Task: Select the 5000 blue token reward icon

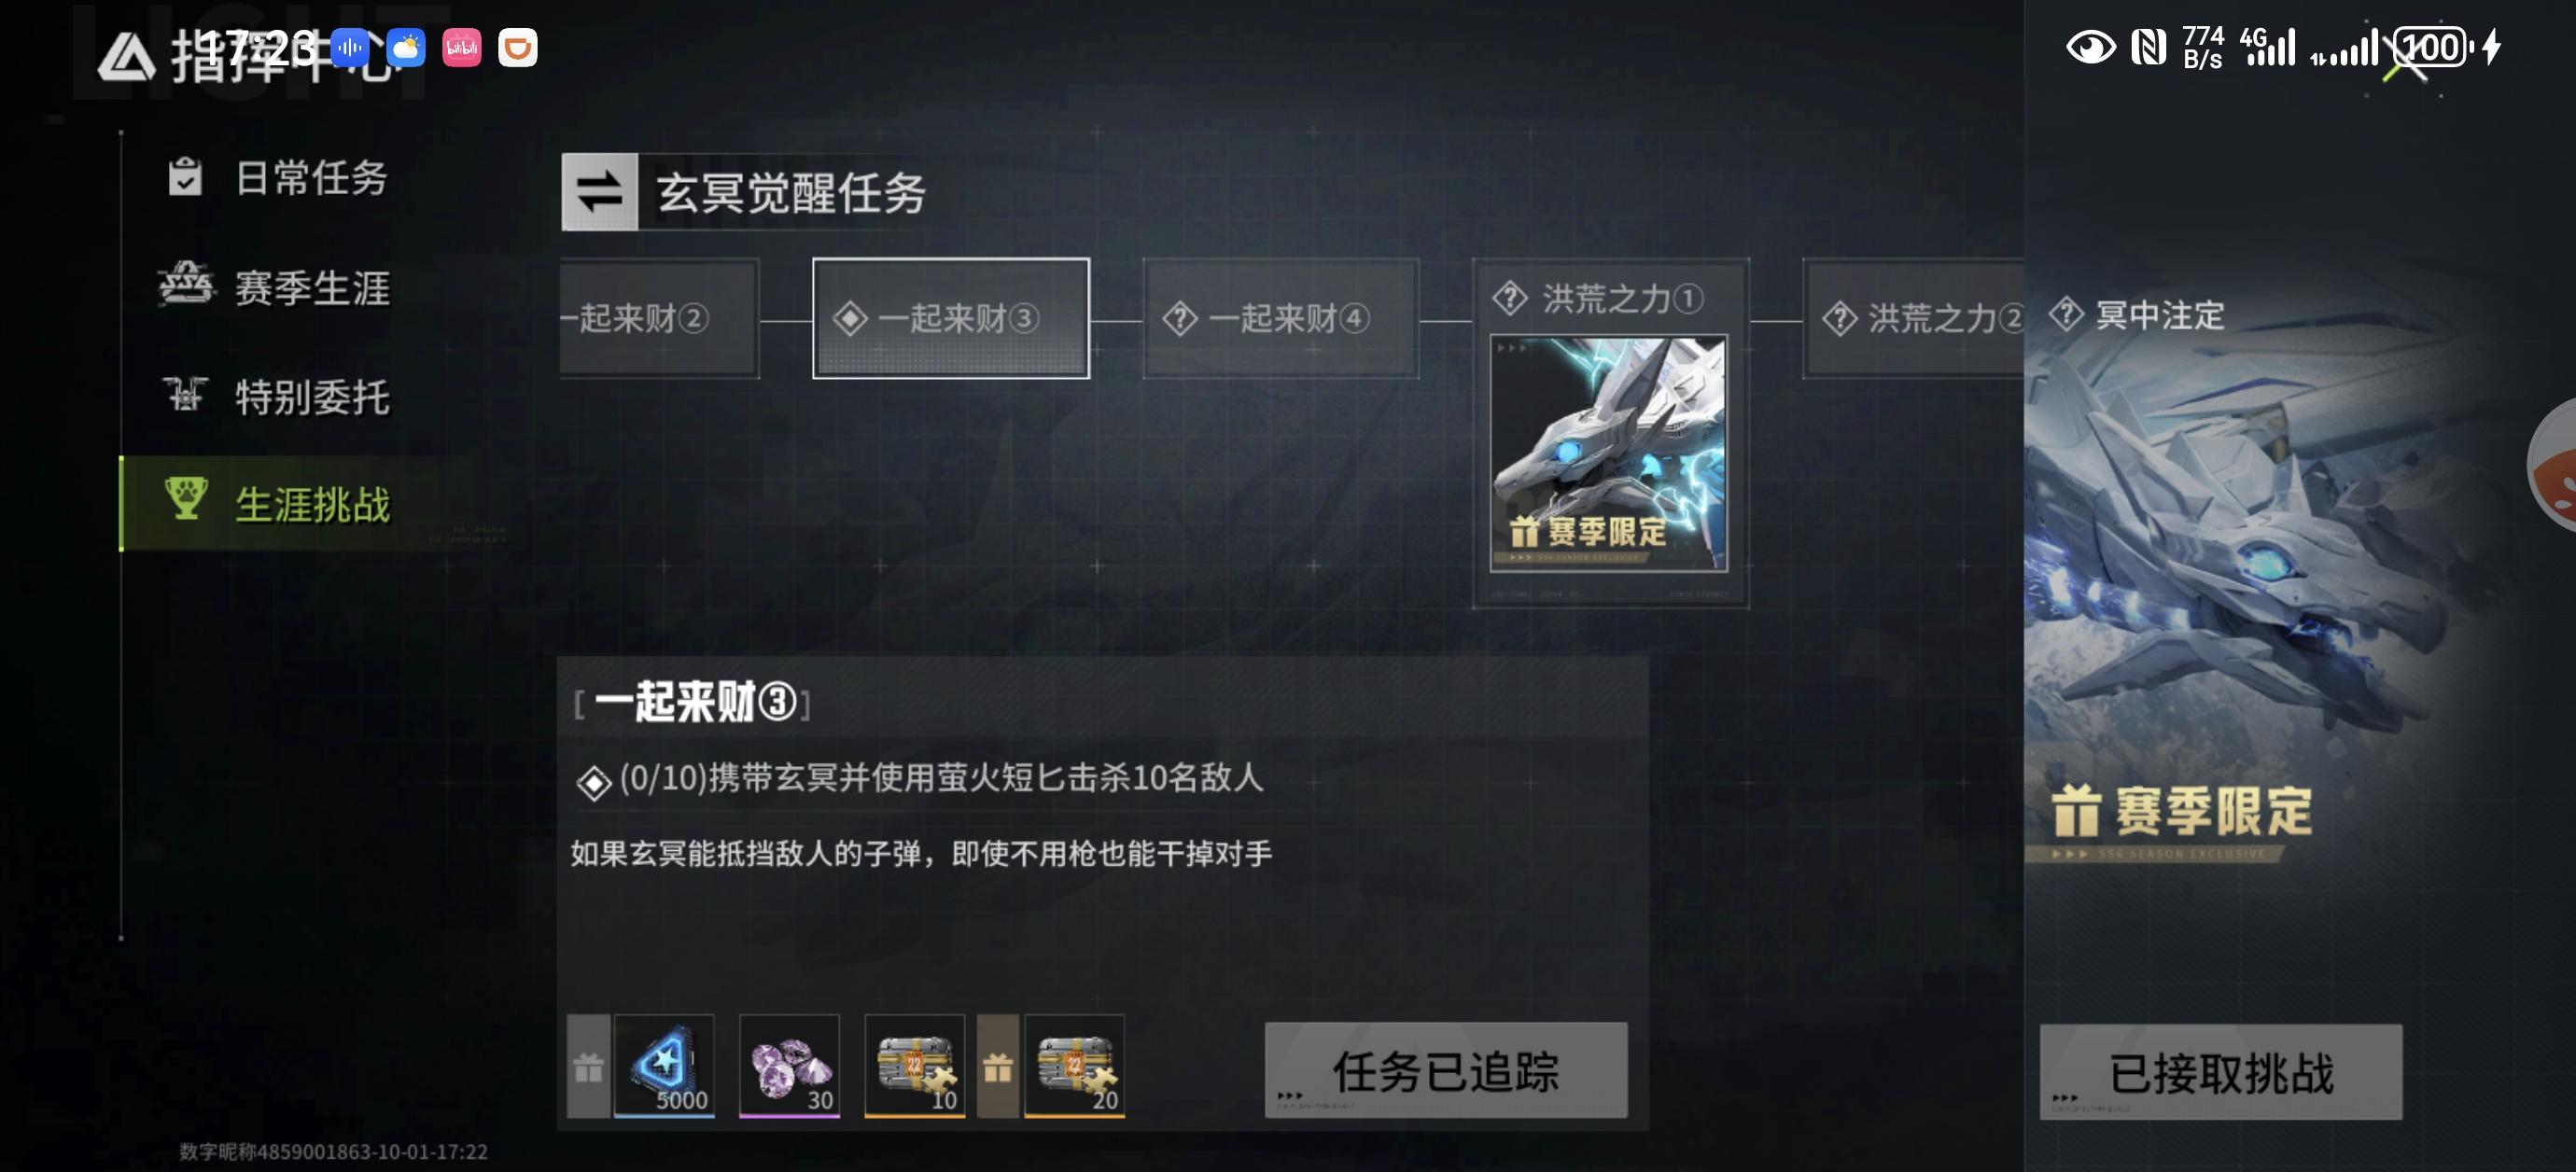Action: click(x=664, y=1065)
